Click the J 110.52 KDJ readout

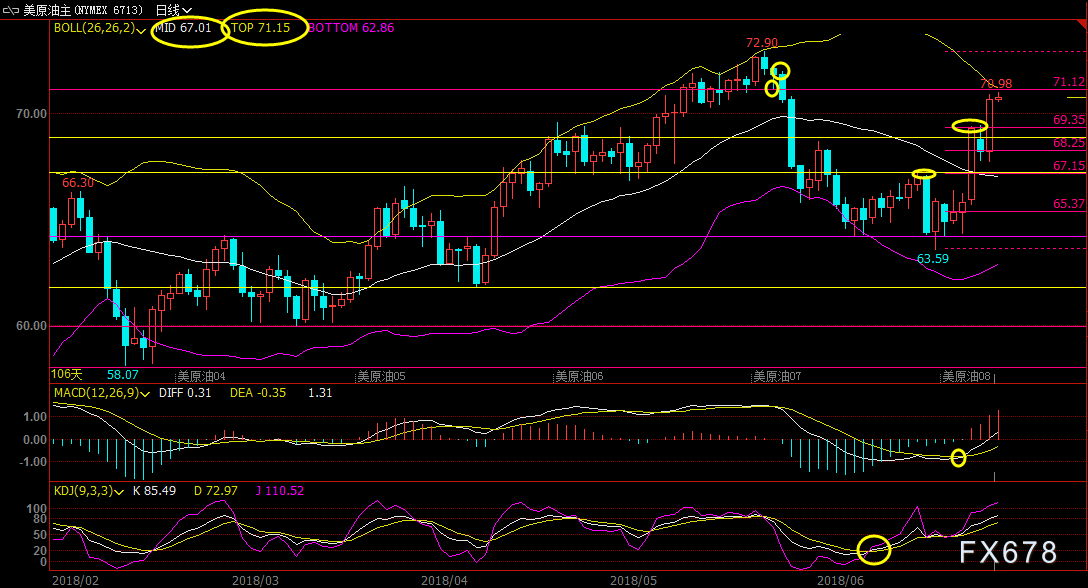(x=280, y=491)
